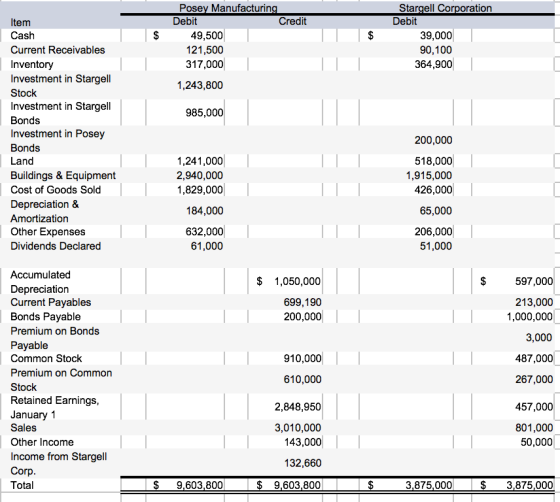
Task: Select Stargell stock premium 267,000
Action: (534, 380)
